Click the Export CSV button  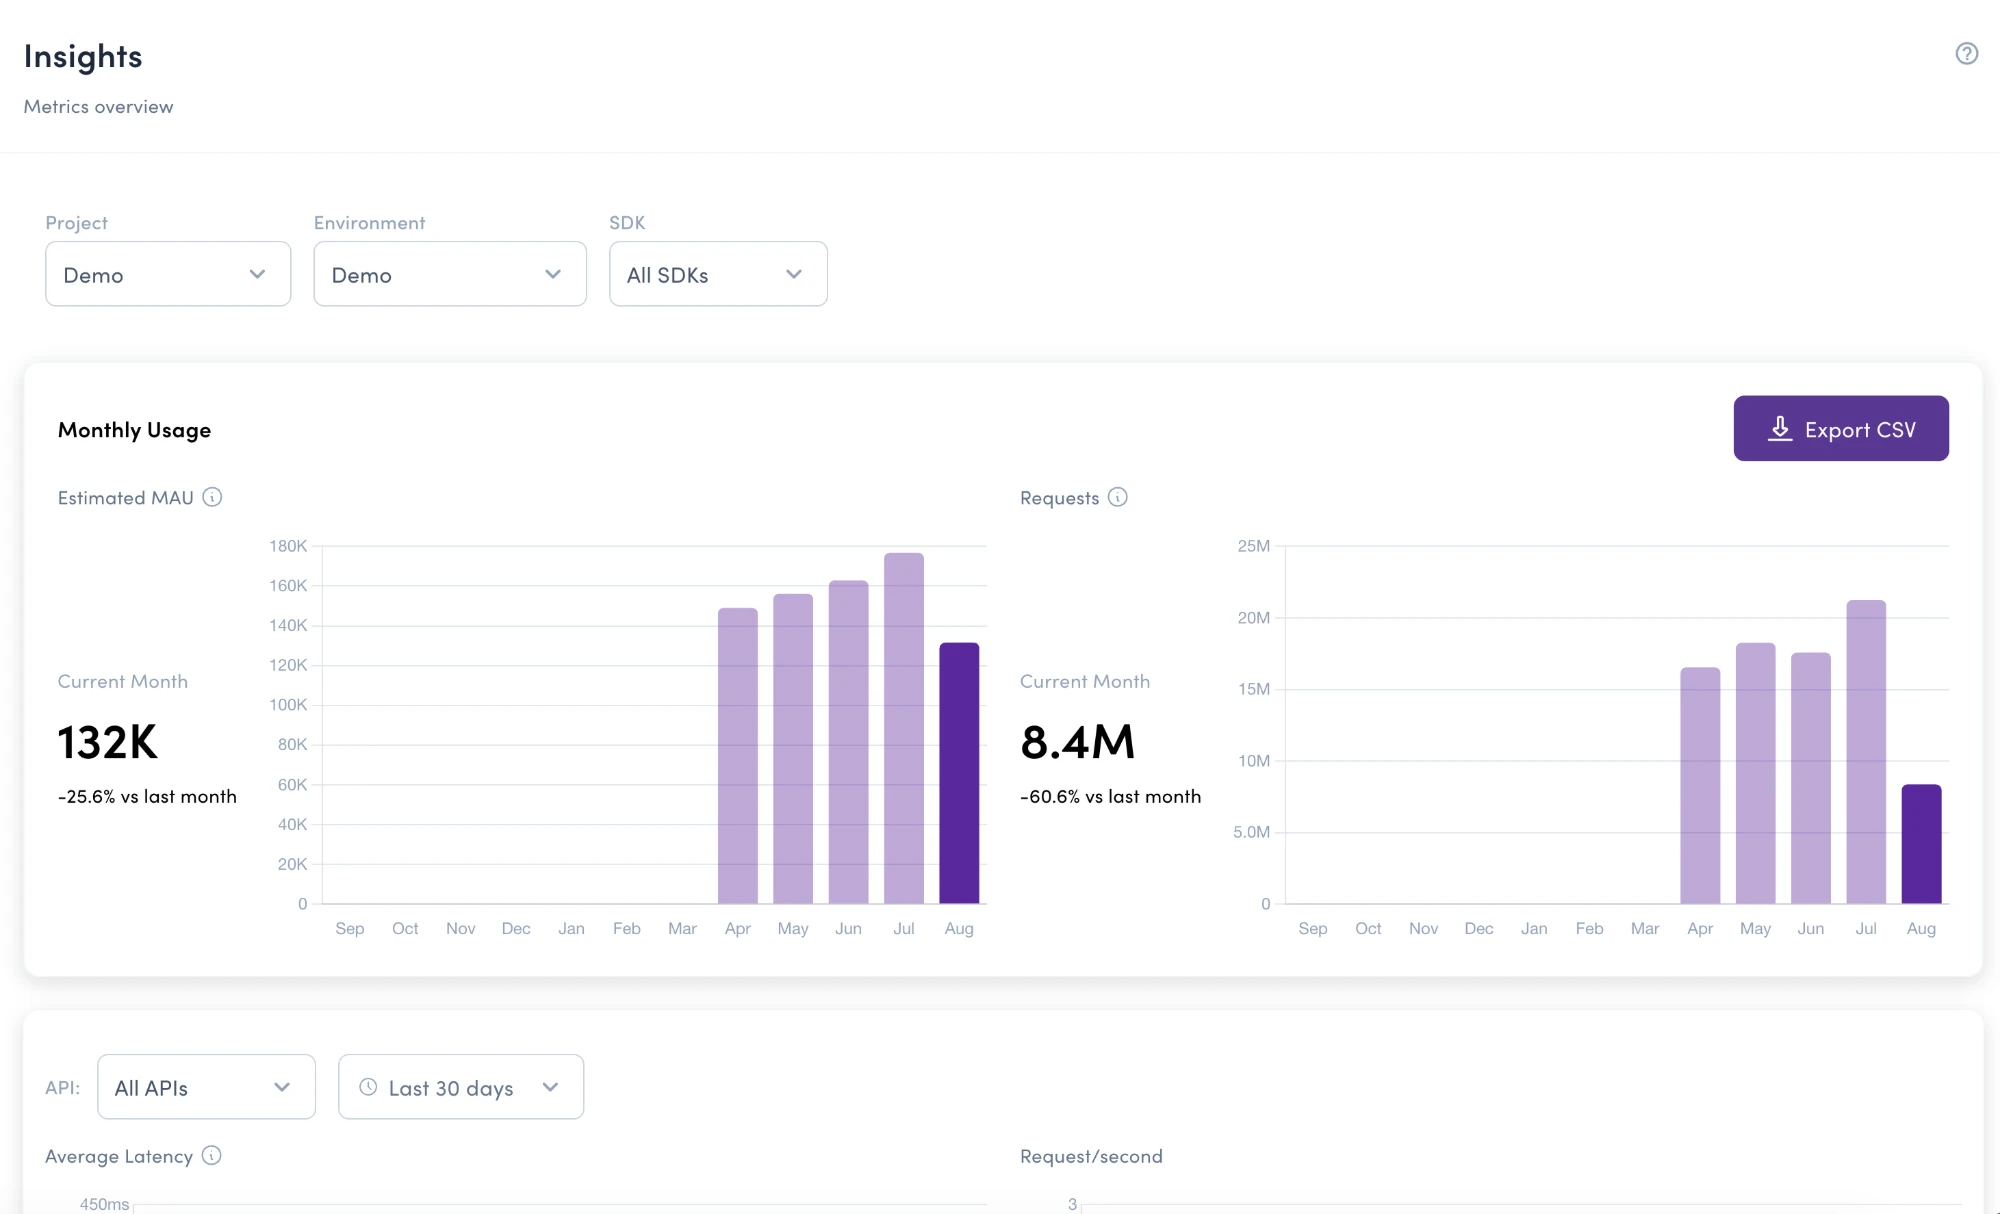(1841, 428)
